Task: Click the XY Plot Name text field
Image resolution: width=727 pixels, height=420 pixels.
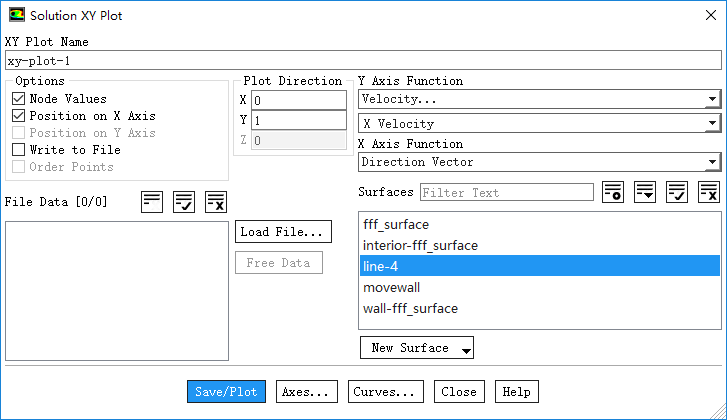Action: [363, 61]
